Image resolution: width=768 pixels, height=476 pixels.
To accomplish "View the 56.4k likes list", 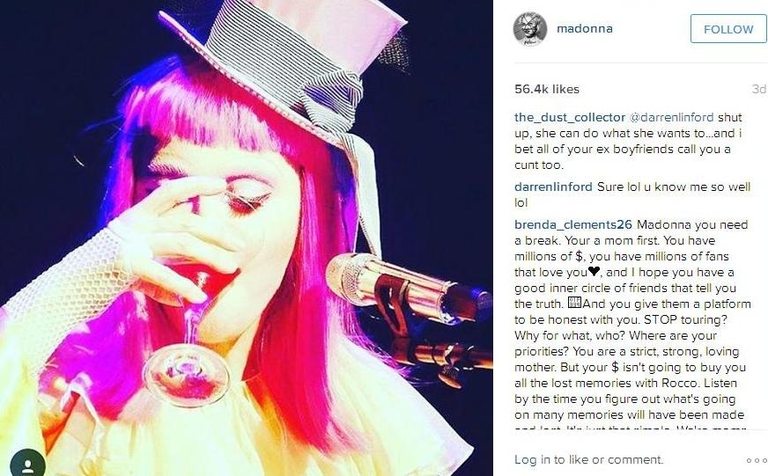I will click(x=547, y=89).
